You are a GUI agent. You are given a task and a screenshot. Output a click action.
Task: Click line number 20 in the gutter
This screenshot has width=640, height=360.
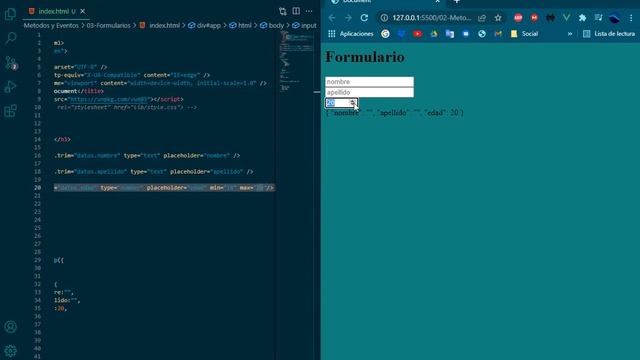[38, 188]
